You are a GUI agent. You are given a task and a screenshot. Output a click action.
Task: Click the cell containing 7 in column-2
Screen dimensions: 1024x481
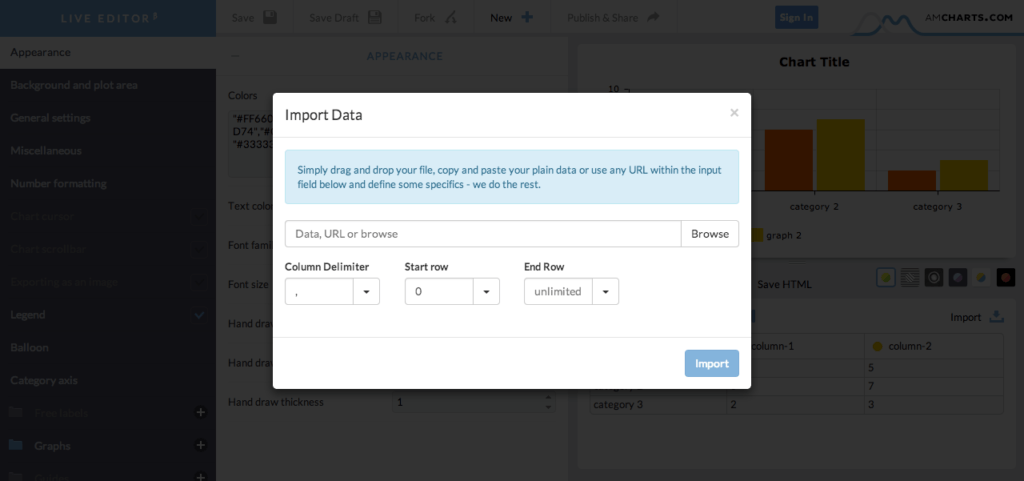[x=934, y=386]
